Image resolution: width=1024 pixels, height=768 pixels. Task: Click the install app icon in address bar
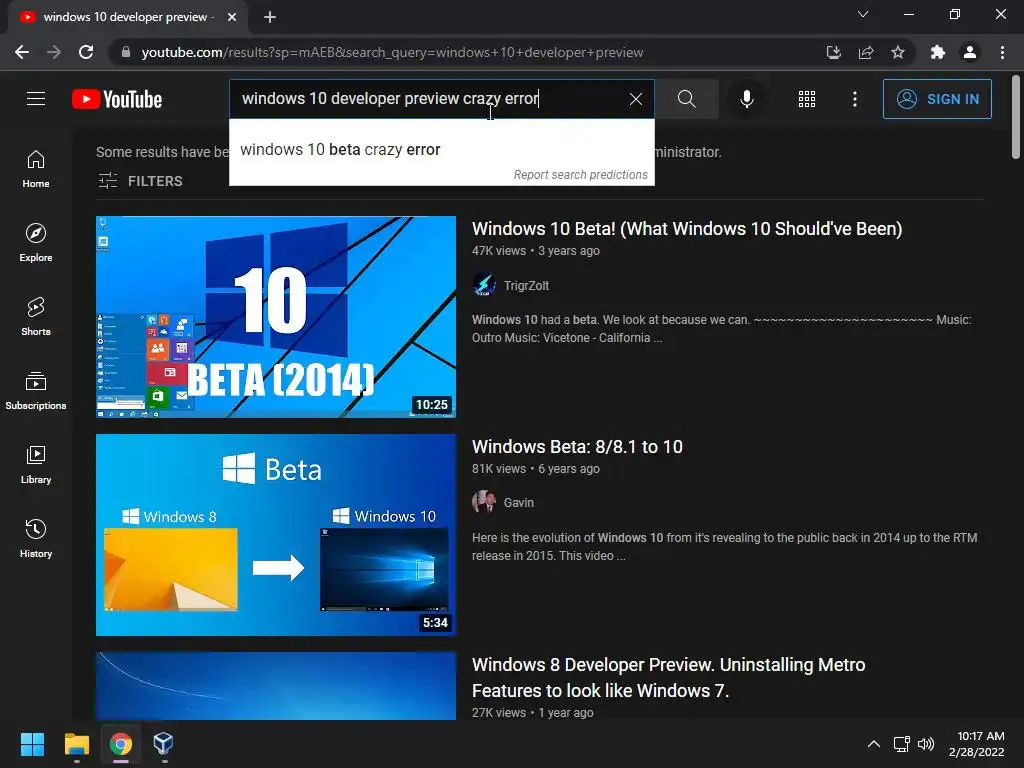tap(833, 52)
